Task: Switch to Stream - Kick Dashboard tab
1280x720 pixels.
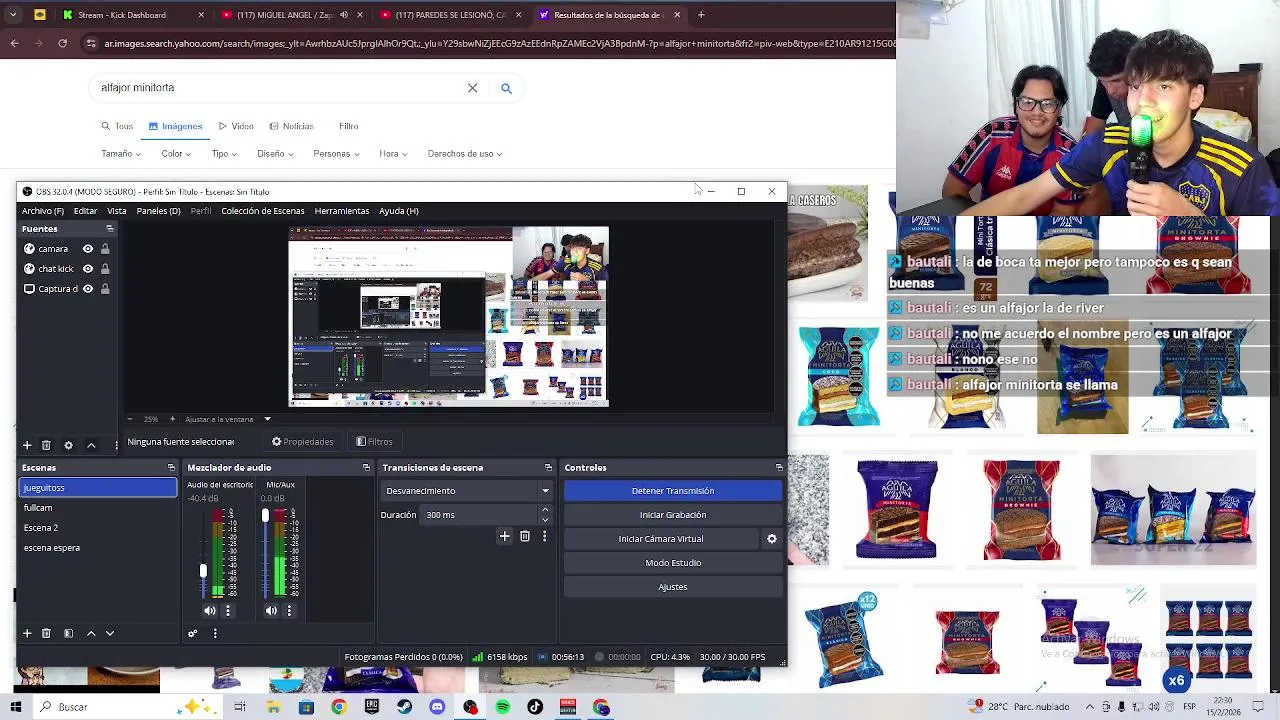Action: point(130,15)
